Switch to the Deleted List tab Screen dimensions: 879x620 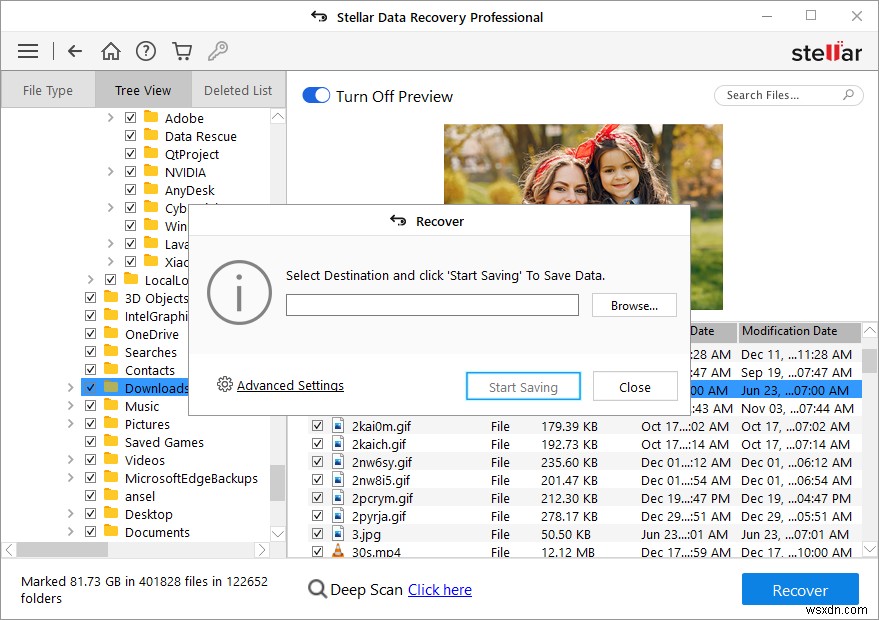tap(237, 89)
